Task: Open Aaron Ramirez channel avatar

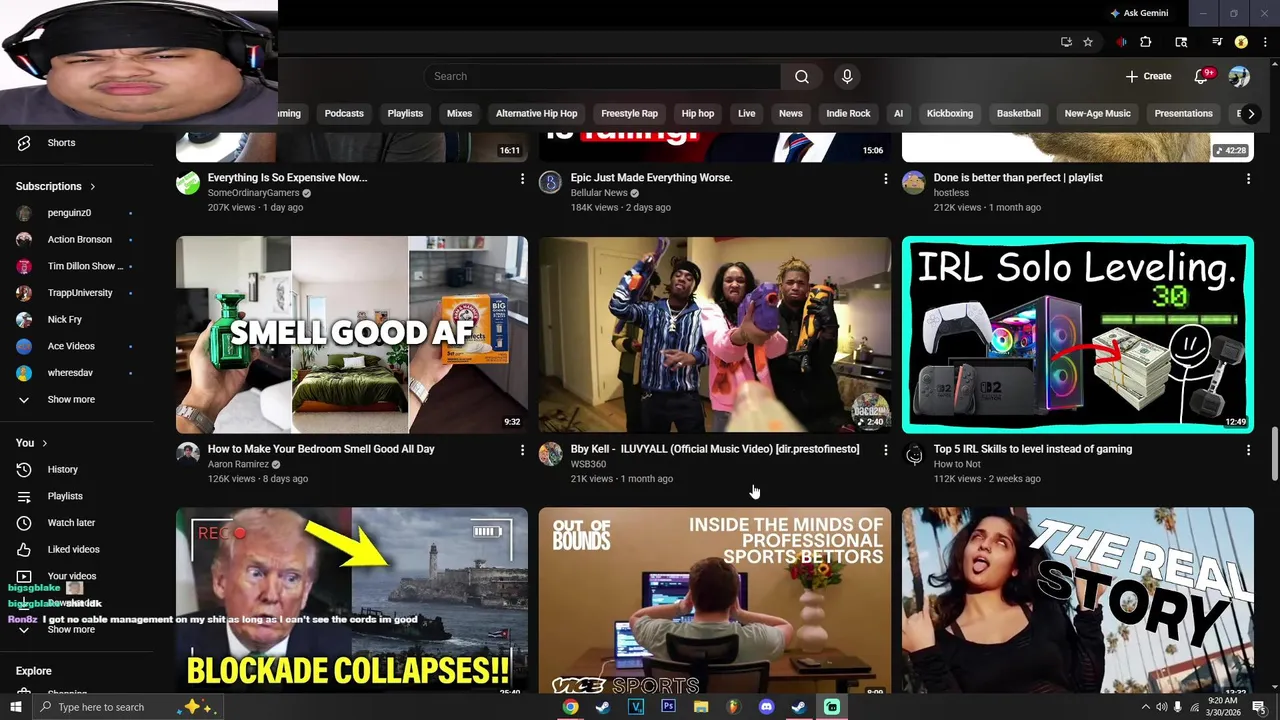Action: [x=188, y=454]
